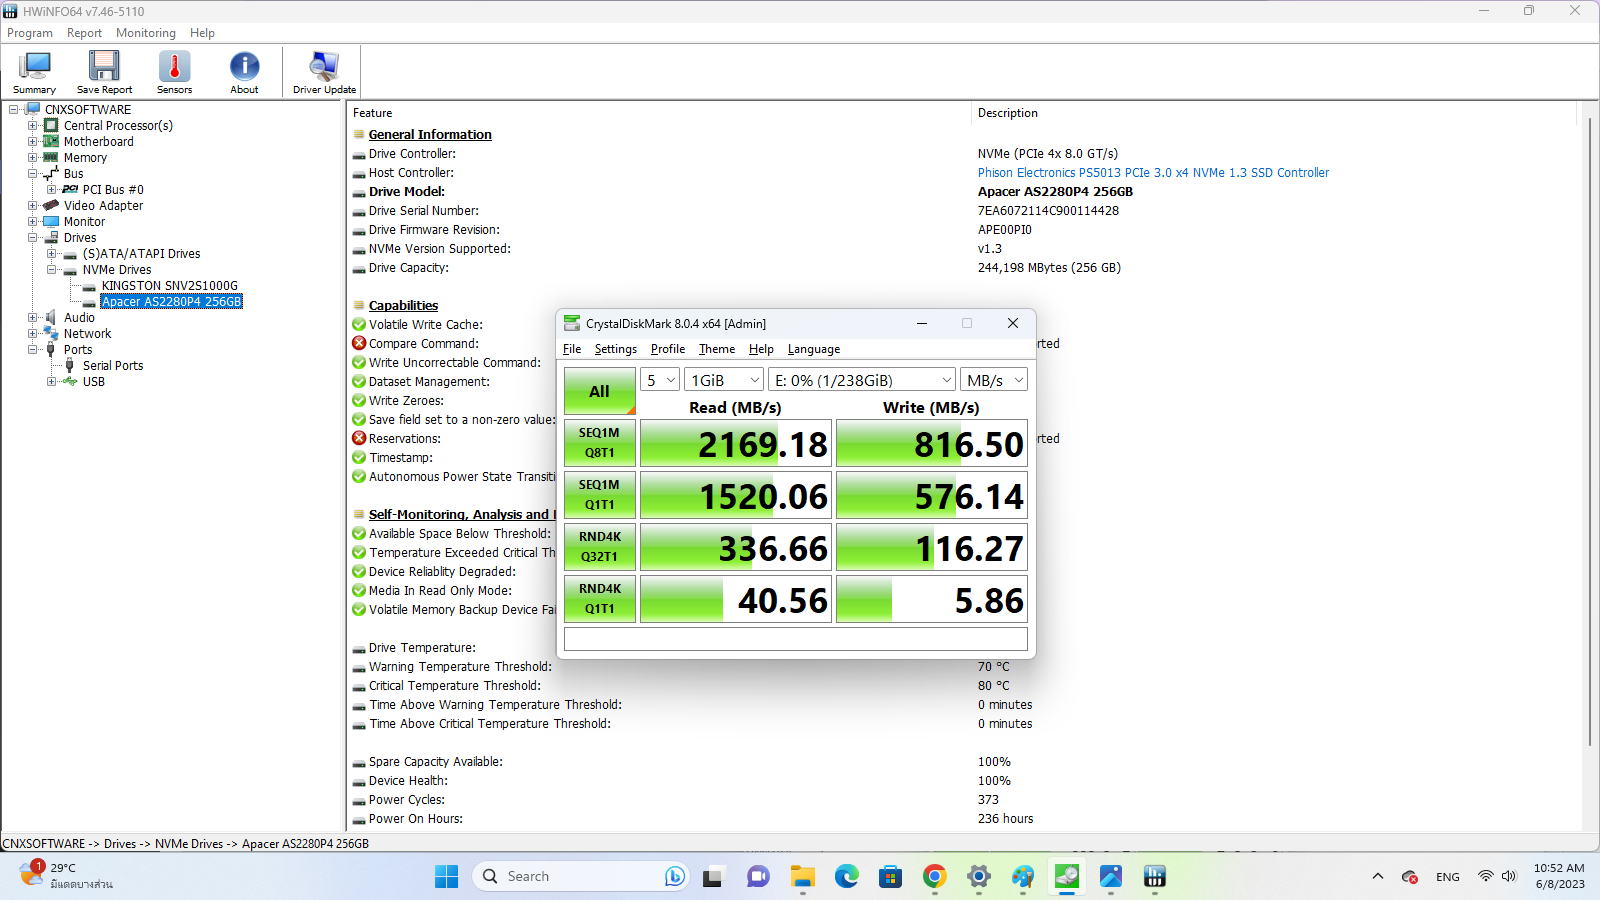Run SEQ1M Q1T1 test

(599, 495)
